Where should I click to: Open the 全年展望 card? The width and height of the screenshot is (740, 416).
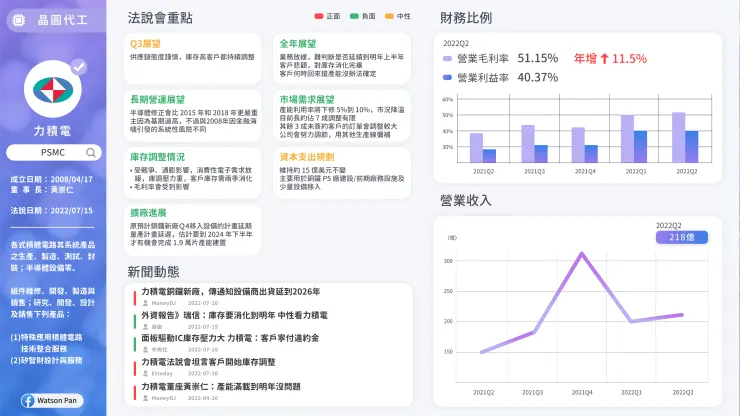pyautogui.click(x=342, y=59)
